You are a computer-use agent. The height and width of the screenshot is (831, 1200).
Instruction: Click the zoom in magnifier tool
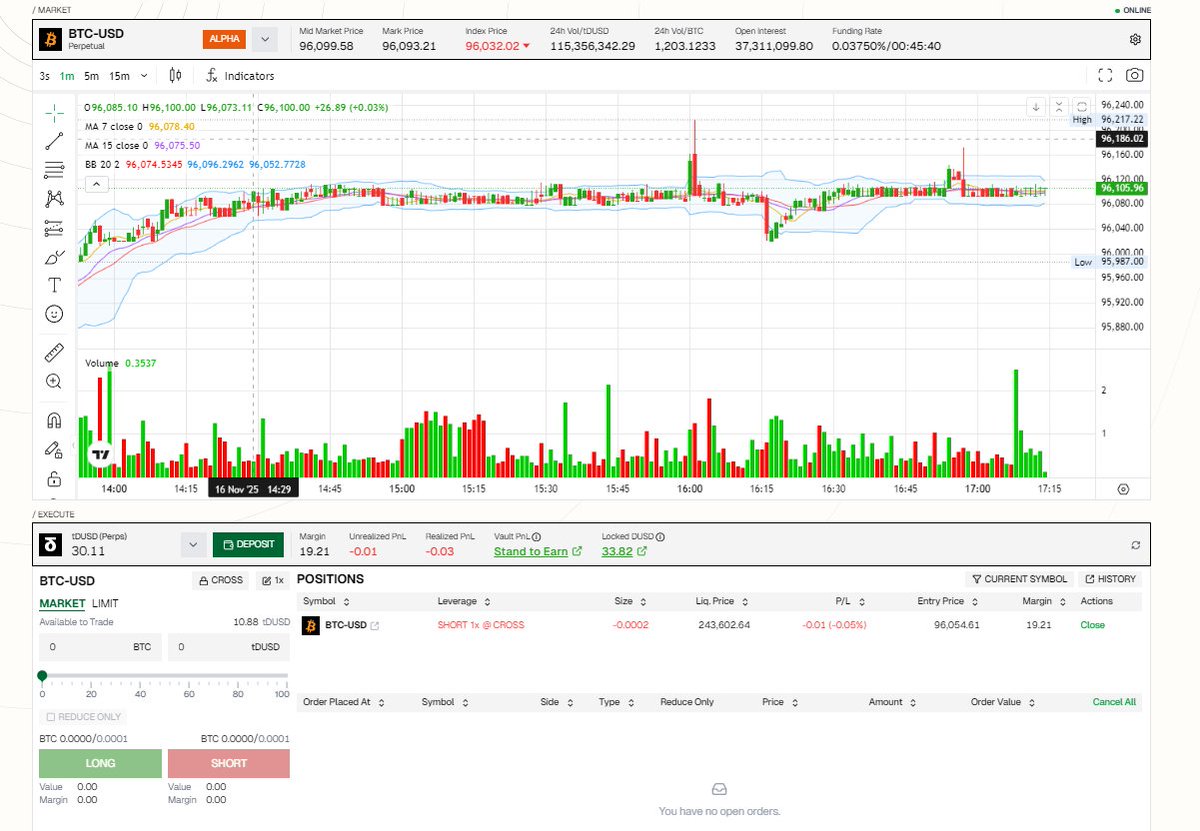(x=54, y=381)
